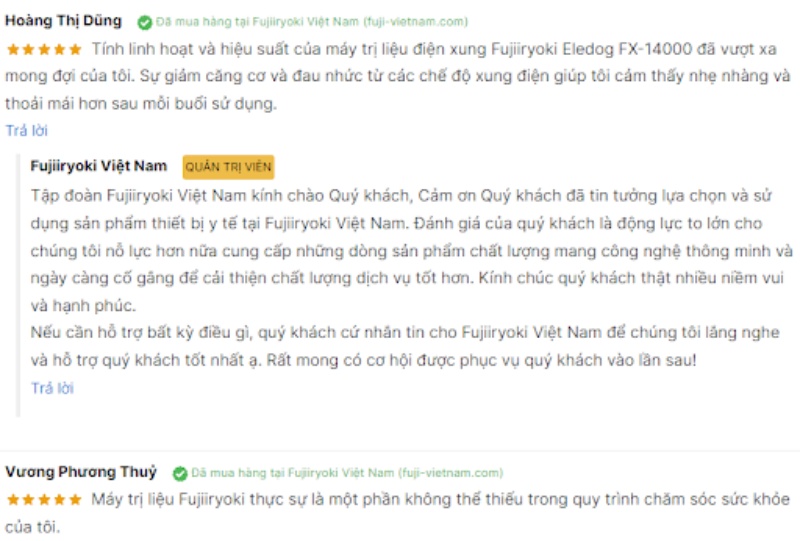This screenshot has width=800, height=541.
Task: Click reviewer name Hoàng Thị Dũng
Action: 63,21
